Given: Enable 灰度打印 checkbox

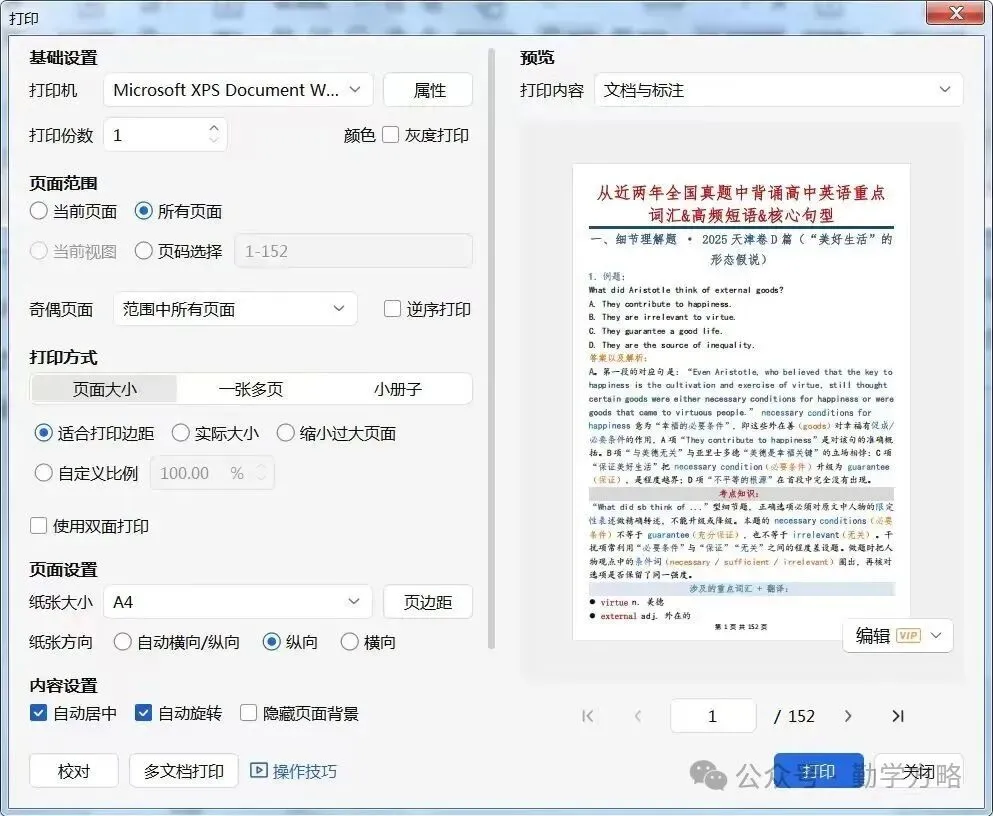Looking at the screenshot, I should [x=391, y=135].
